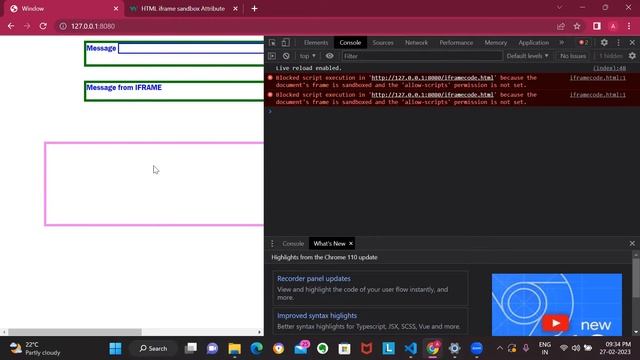This screenshot has width=640, height=360.
Task: Open the Default levels dropdown
Action: pos(527,56)
